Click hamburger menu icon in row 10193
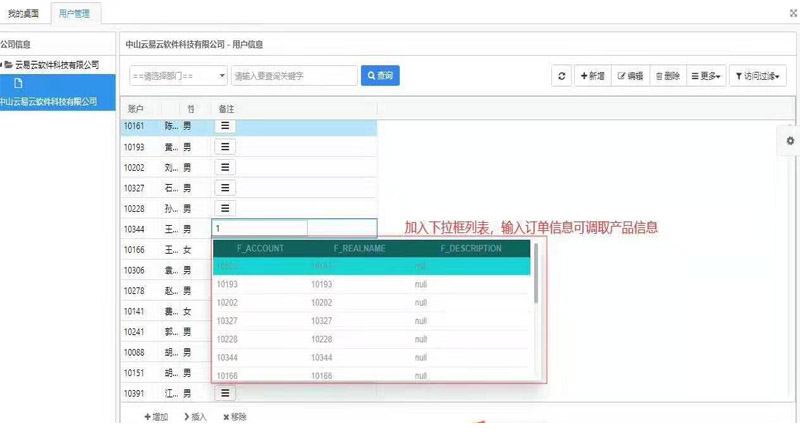 [226, 147]
